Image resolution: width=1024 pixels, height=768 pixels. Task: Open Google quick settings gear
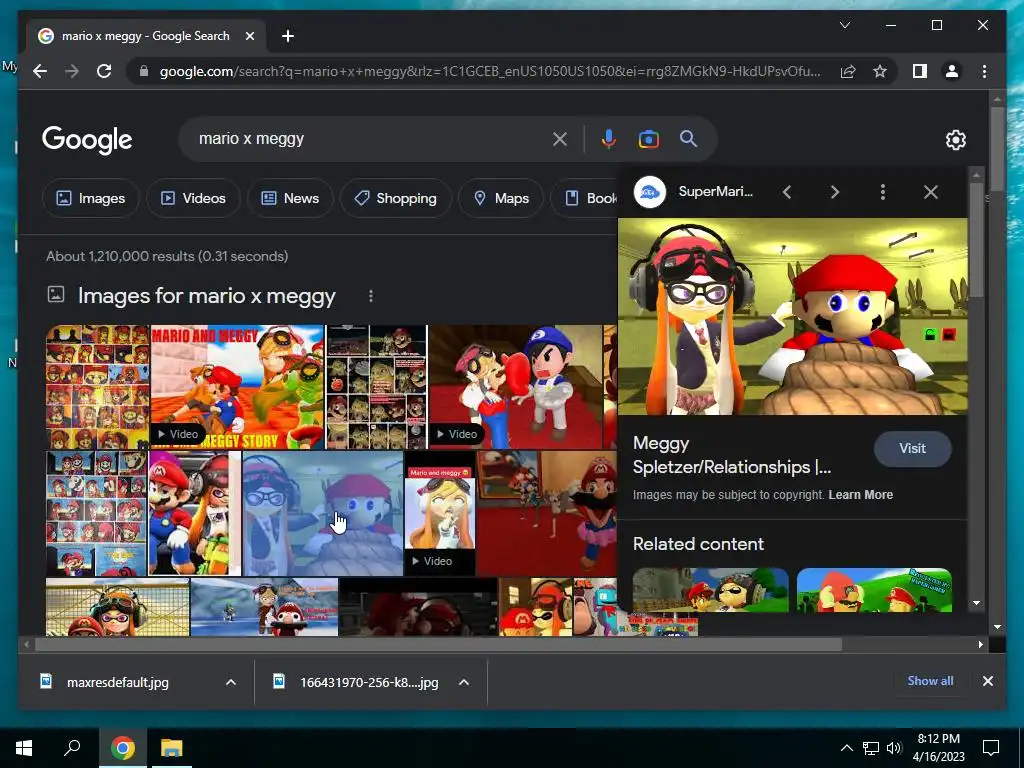tap(955, 140)
